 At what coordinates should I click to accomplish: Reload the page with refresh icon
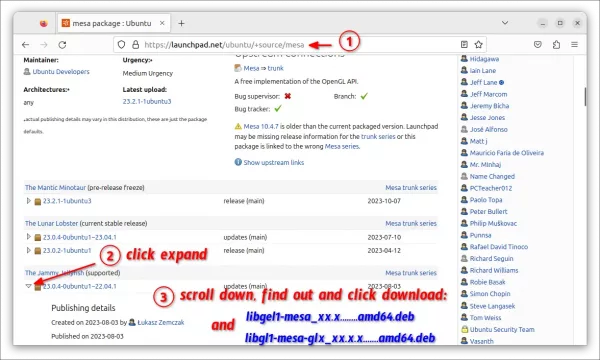pos(62,45)
